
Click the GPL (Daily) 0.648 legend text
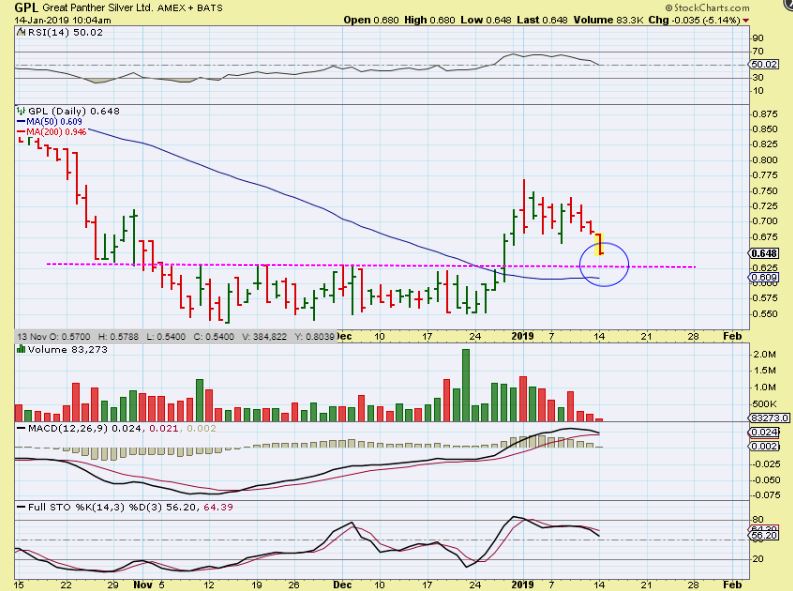click(73, 111)
